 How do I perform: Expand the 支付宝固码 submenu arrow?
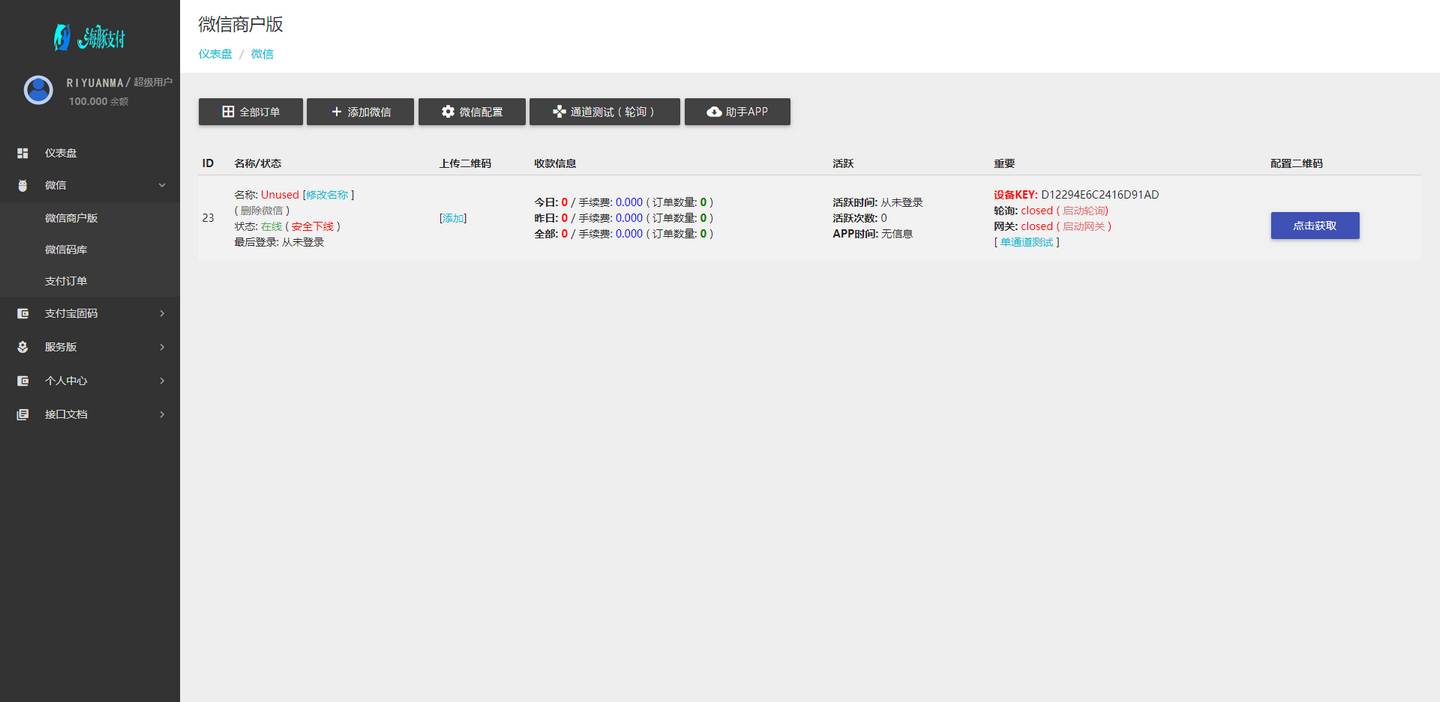(x=162, y=314)
